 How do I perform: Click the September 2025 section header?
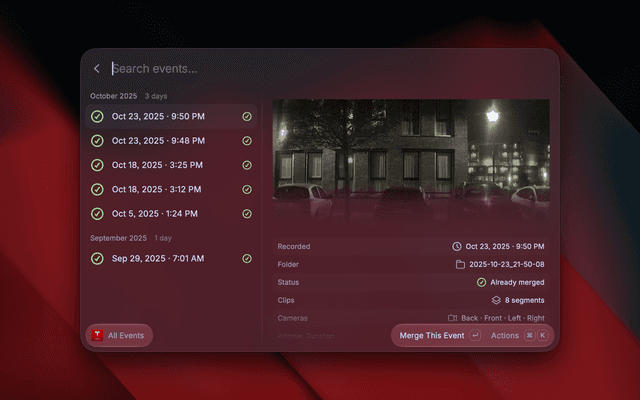[118, 238]
